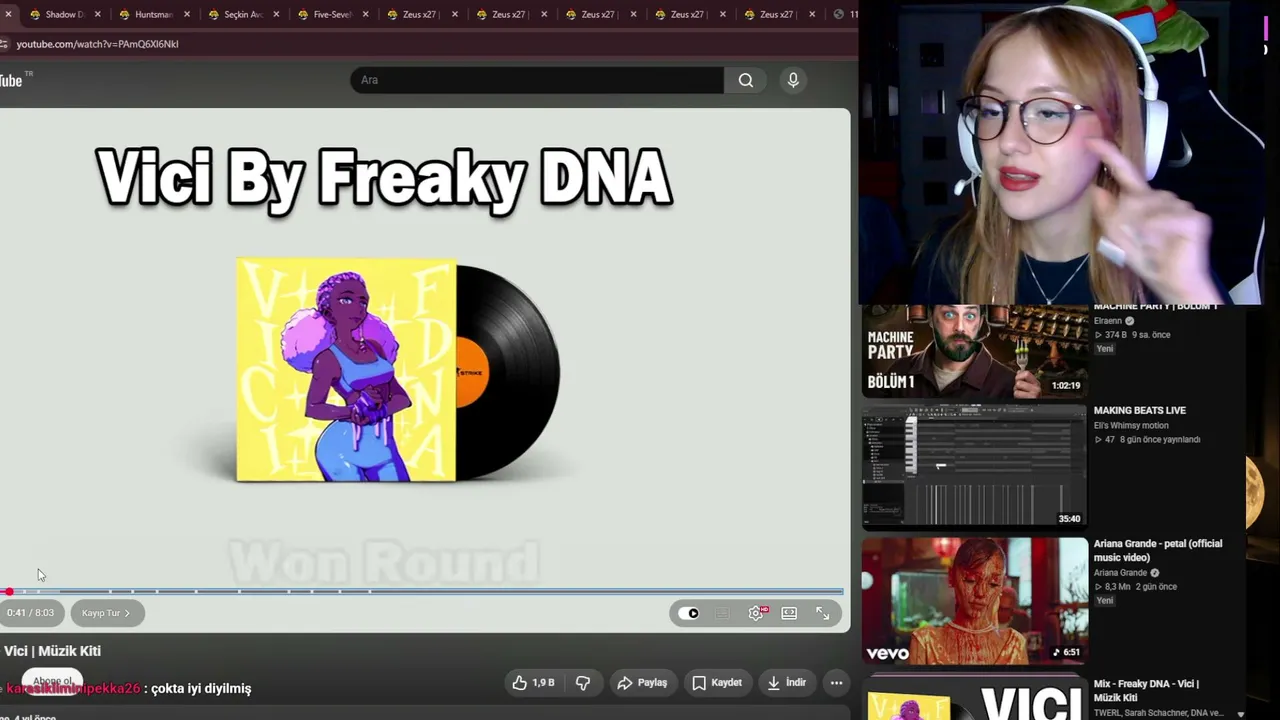The image size is (1280, 720).
Task: Open the MAKING BEATS LIVE thumbnail
Action: [975, 467]
